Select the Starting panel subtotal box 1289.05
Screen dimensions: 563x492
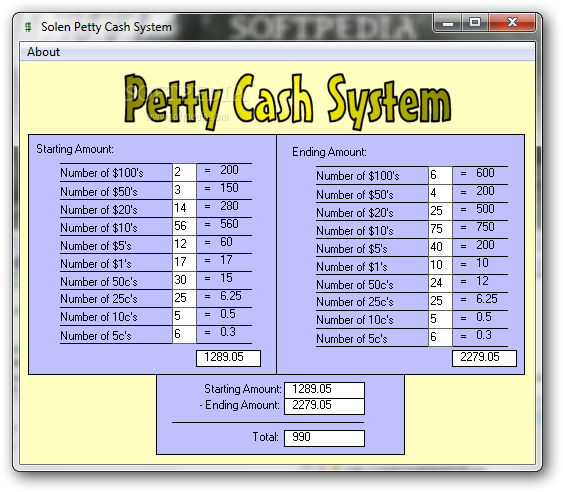228,358
